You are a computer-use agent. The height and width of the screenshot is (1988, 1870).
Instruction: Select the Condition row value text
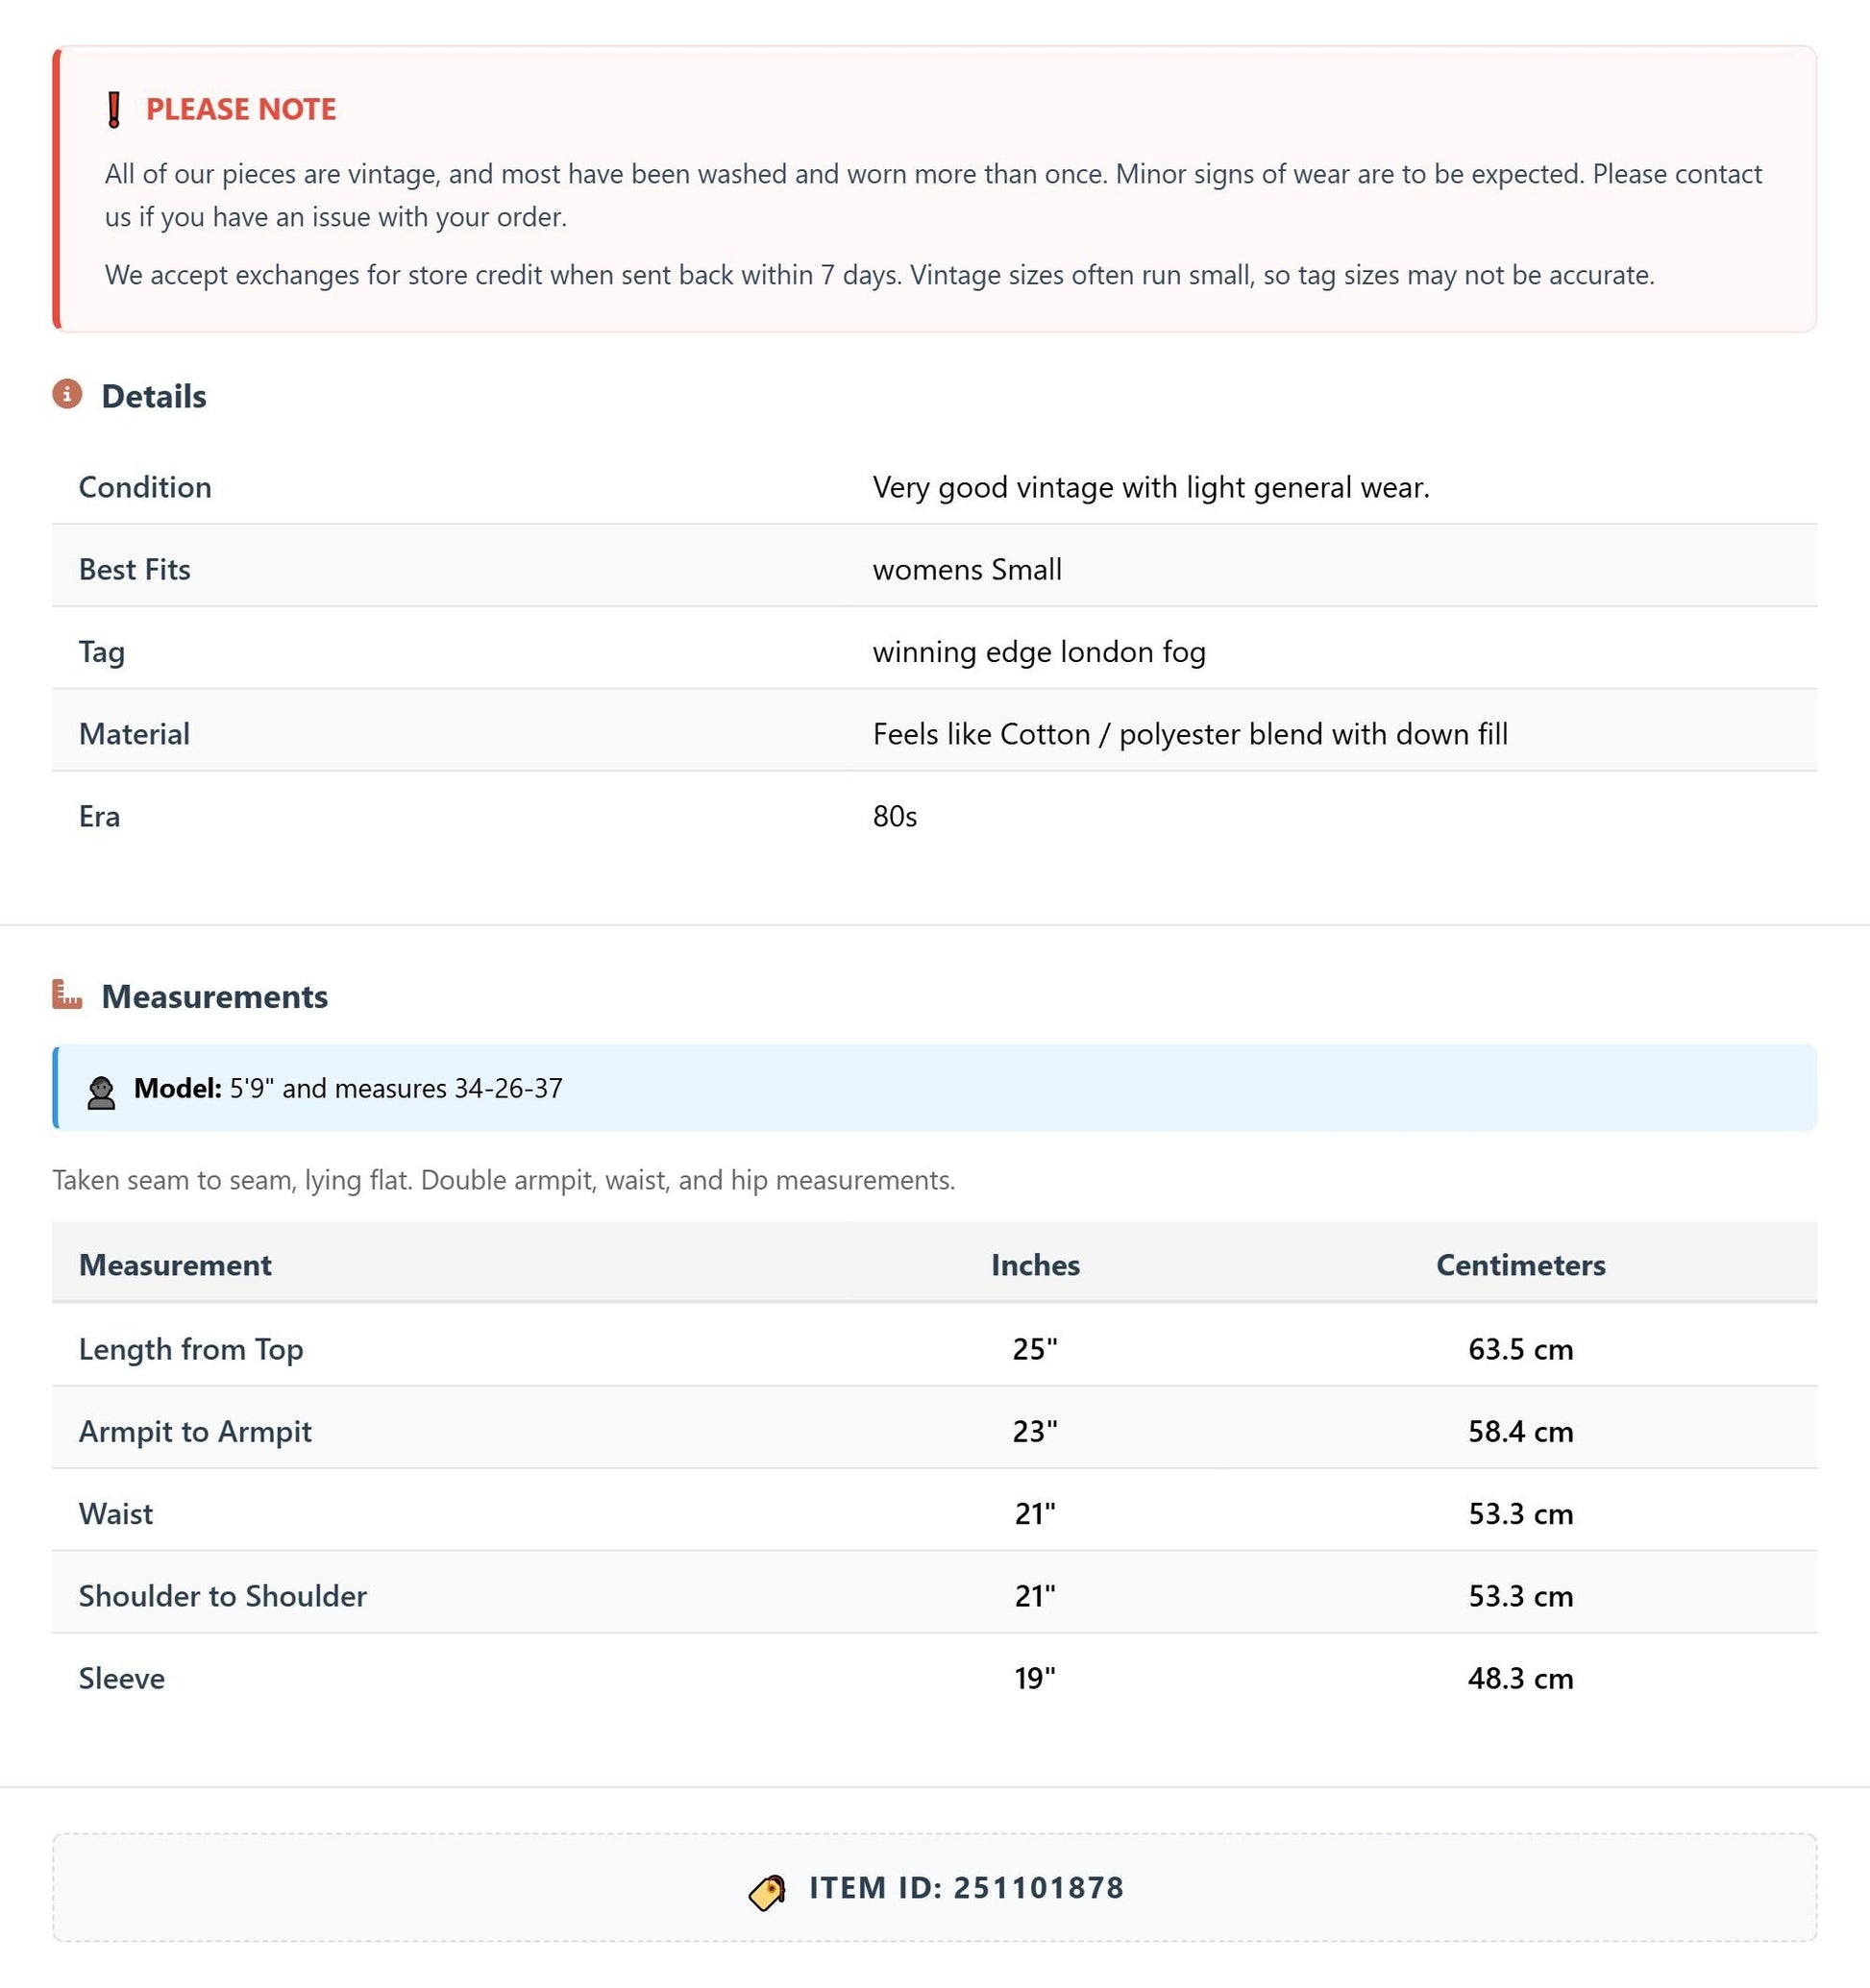coord(1151,487)
